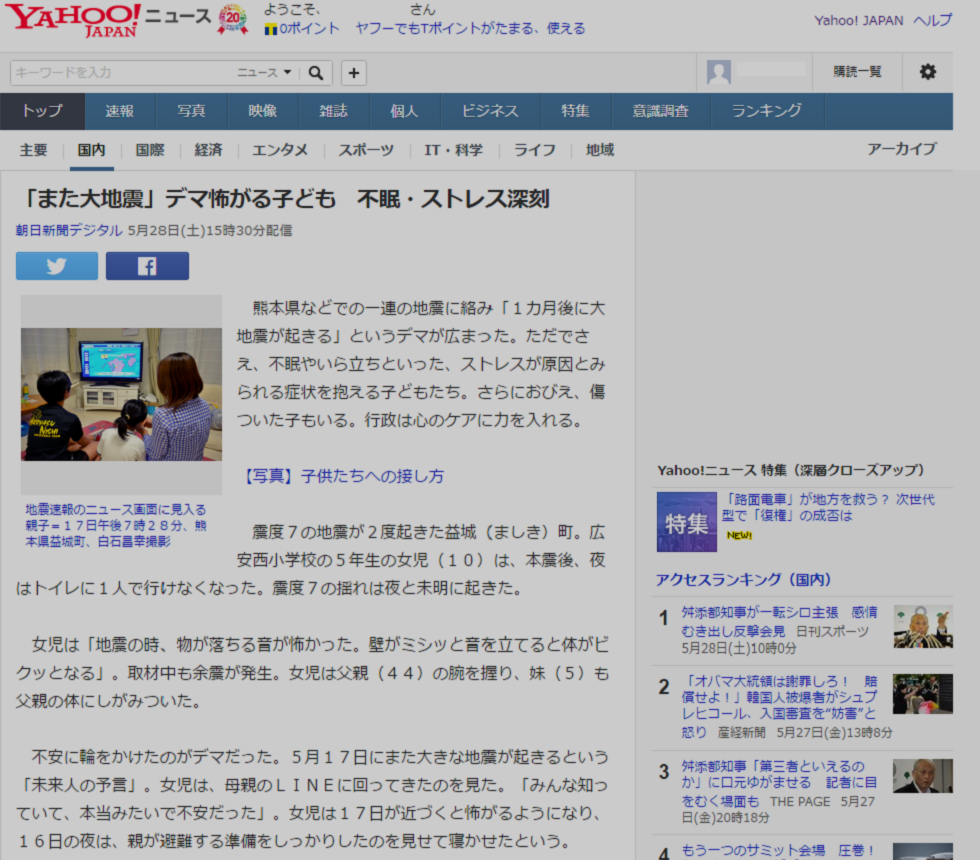
Task: Share the article via Twitter button
Action: (57, 266)
